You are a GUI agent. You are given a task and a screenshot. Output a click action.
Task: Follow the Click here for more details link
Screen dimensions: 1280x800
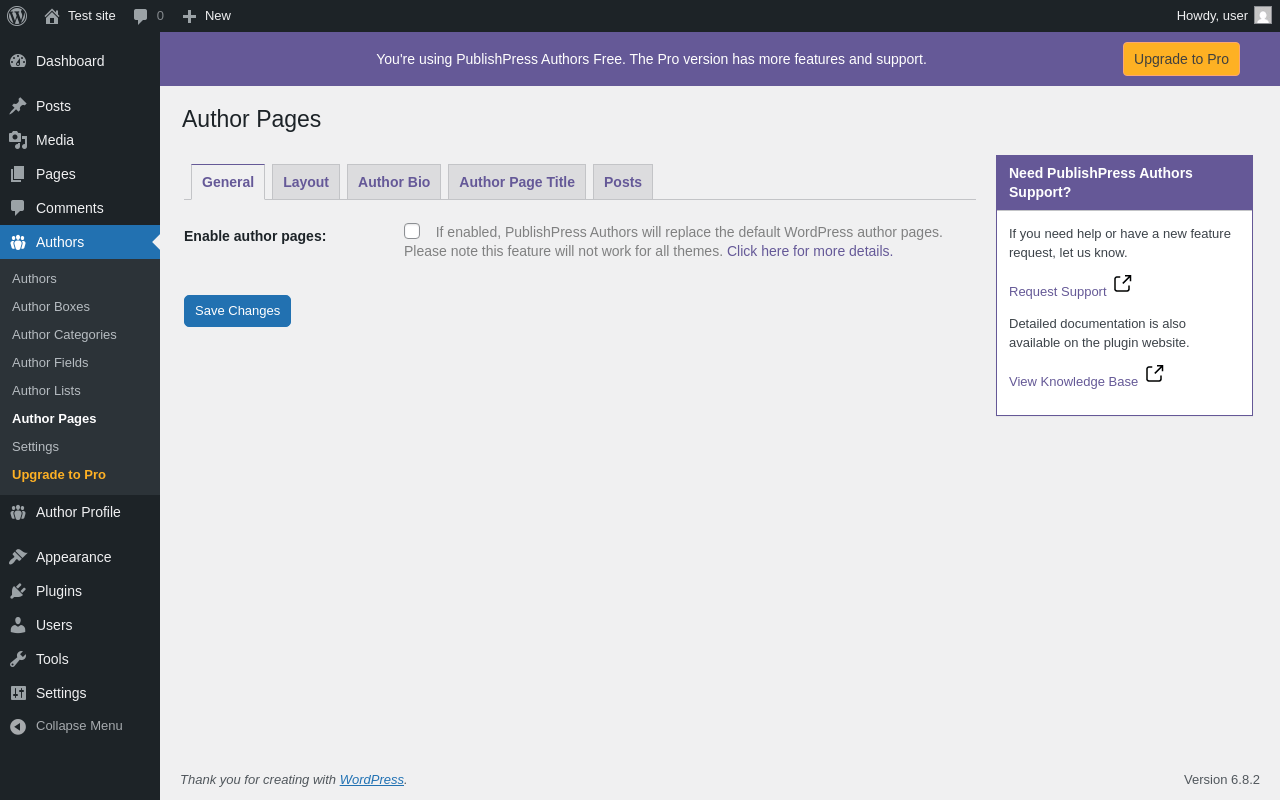coord(810,251)
